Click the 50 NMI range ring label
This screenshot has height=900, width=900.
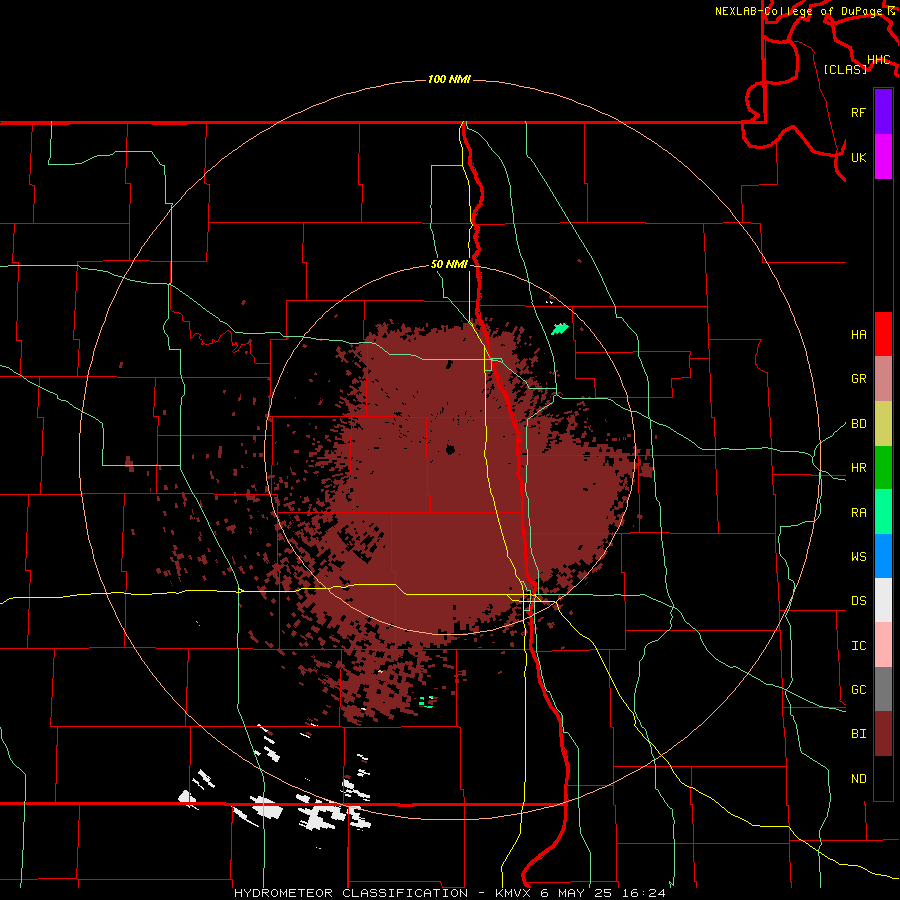pos(449,264)
